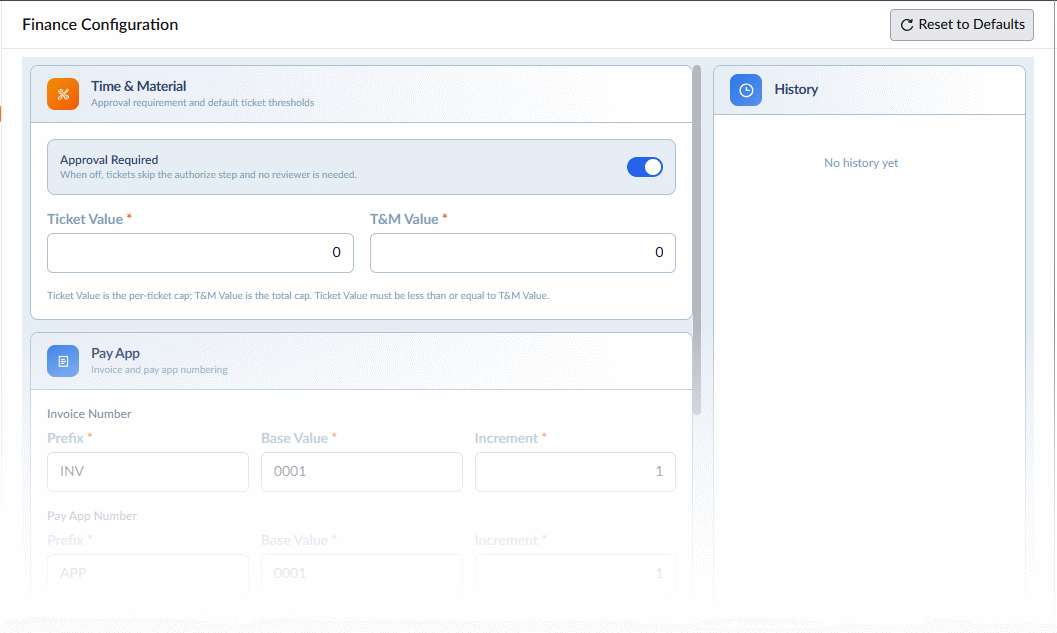Toggle the Approval Required switch off
The image size is (1057, 633).
pyautogui.click(x=644, y=167)
